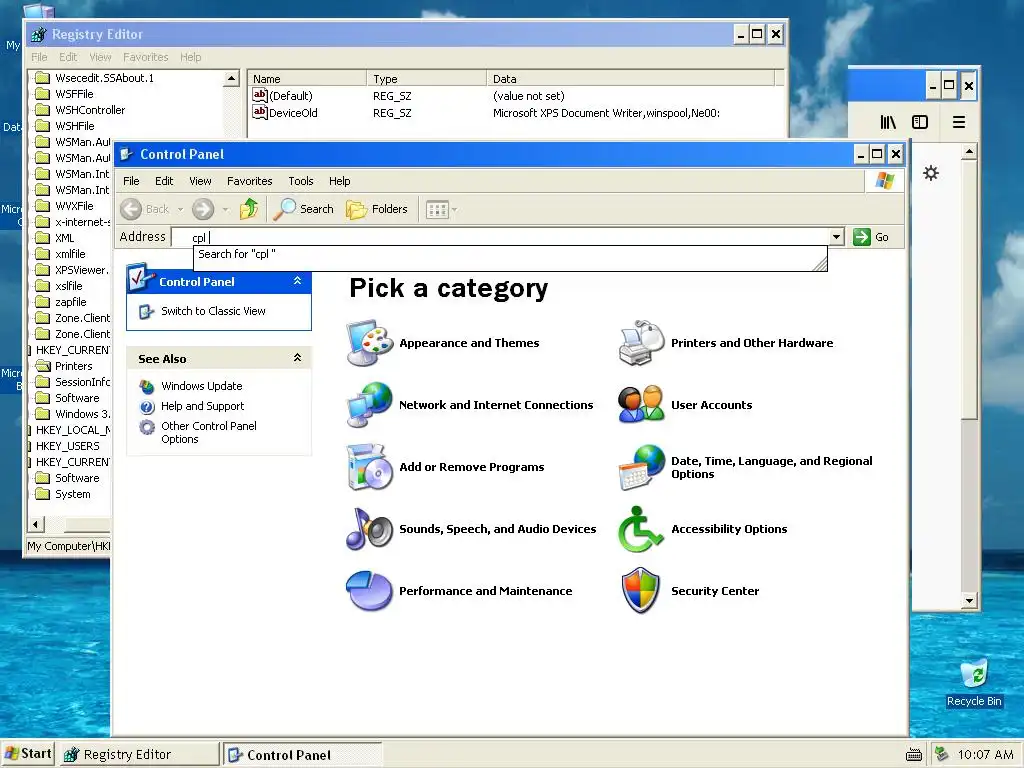Click the 10:07 AM clock
The height and width of the screenshot is (768, 1024).
click(x=985, y=754)
